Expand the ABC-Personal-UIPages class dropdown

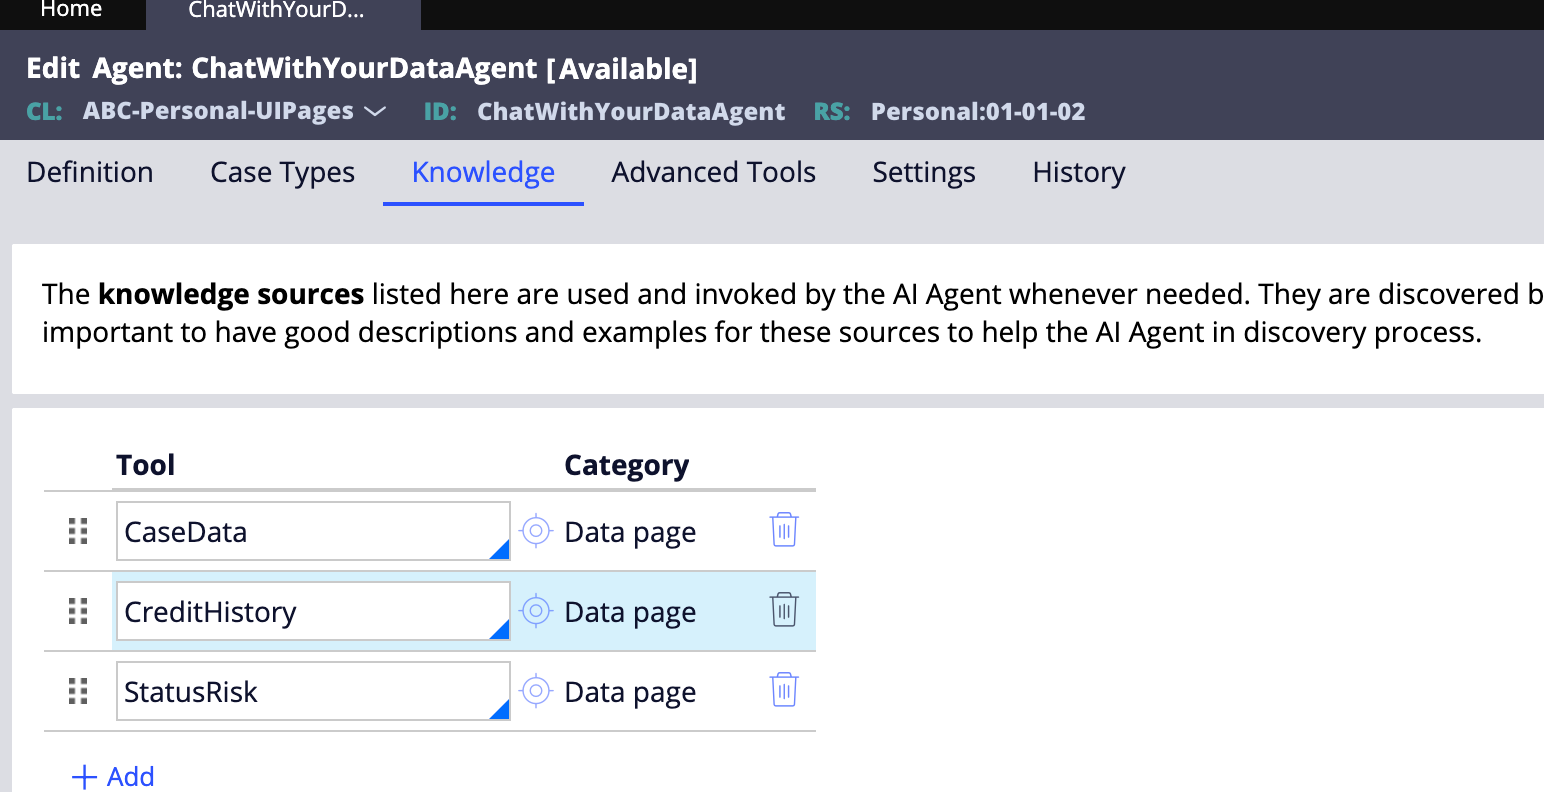pyautogui.click(x=375, y=111)
